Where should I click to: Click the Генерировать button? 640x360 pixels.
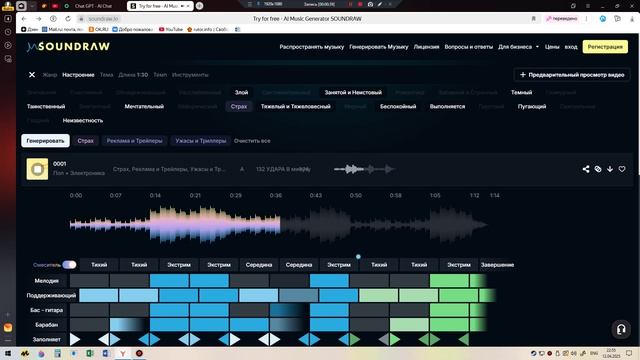[x=45, y=140]
